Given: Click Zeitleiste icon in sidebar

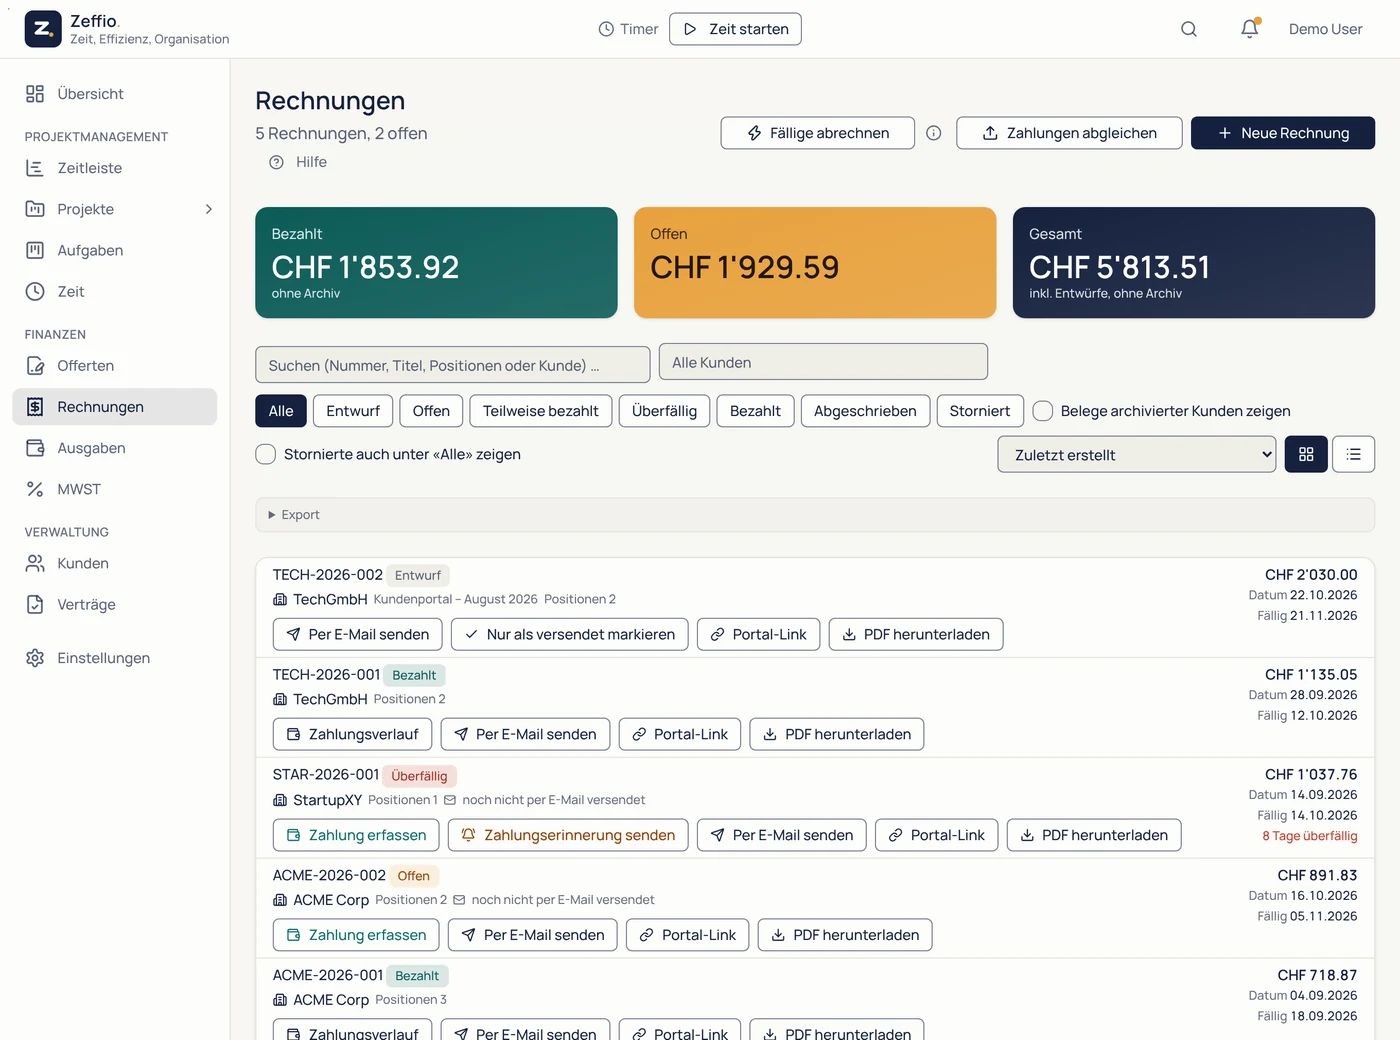Looking at the screenshot, I should (35, 168).
